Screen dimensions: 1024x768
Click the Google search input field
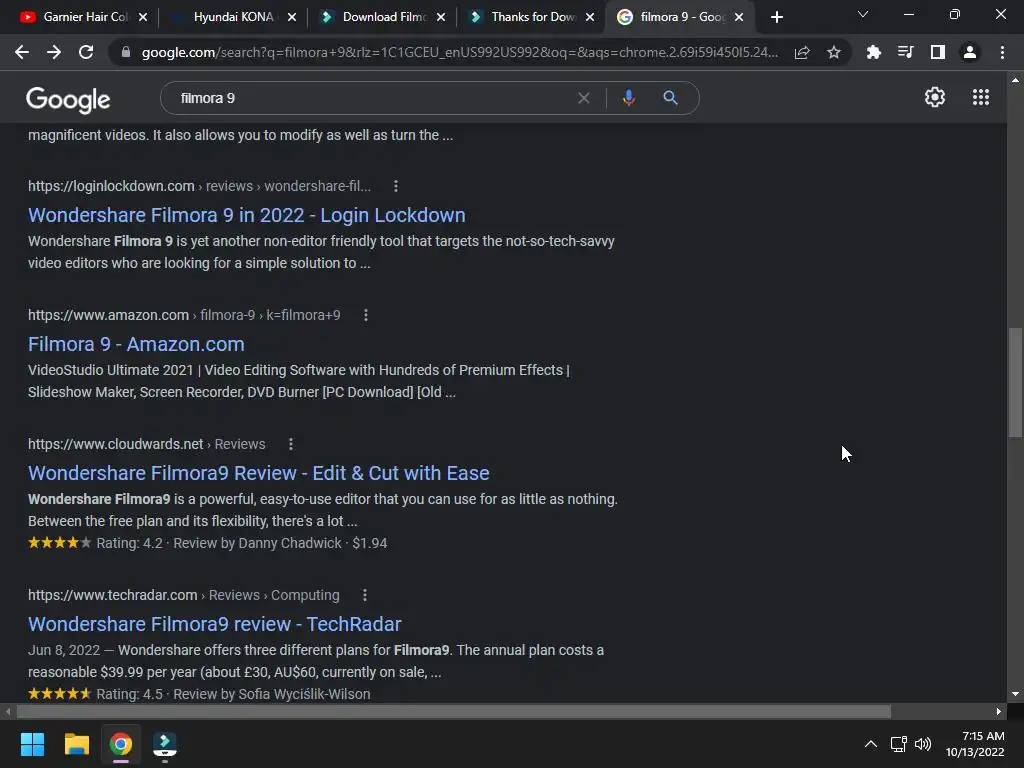(x=372, y=98)
